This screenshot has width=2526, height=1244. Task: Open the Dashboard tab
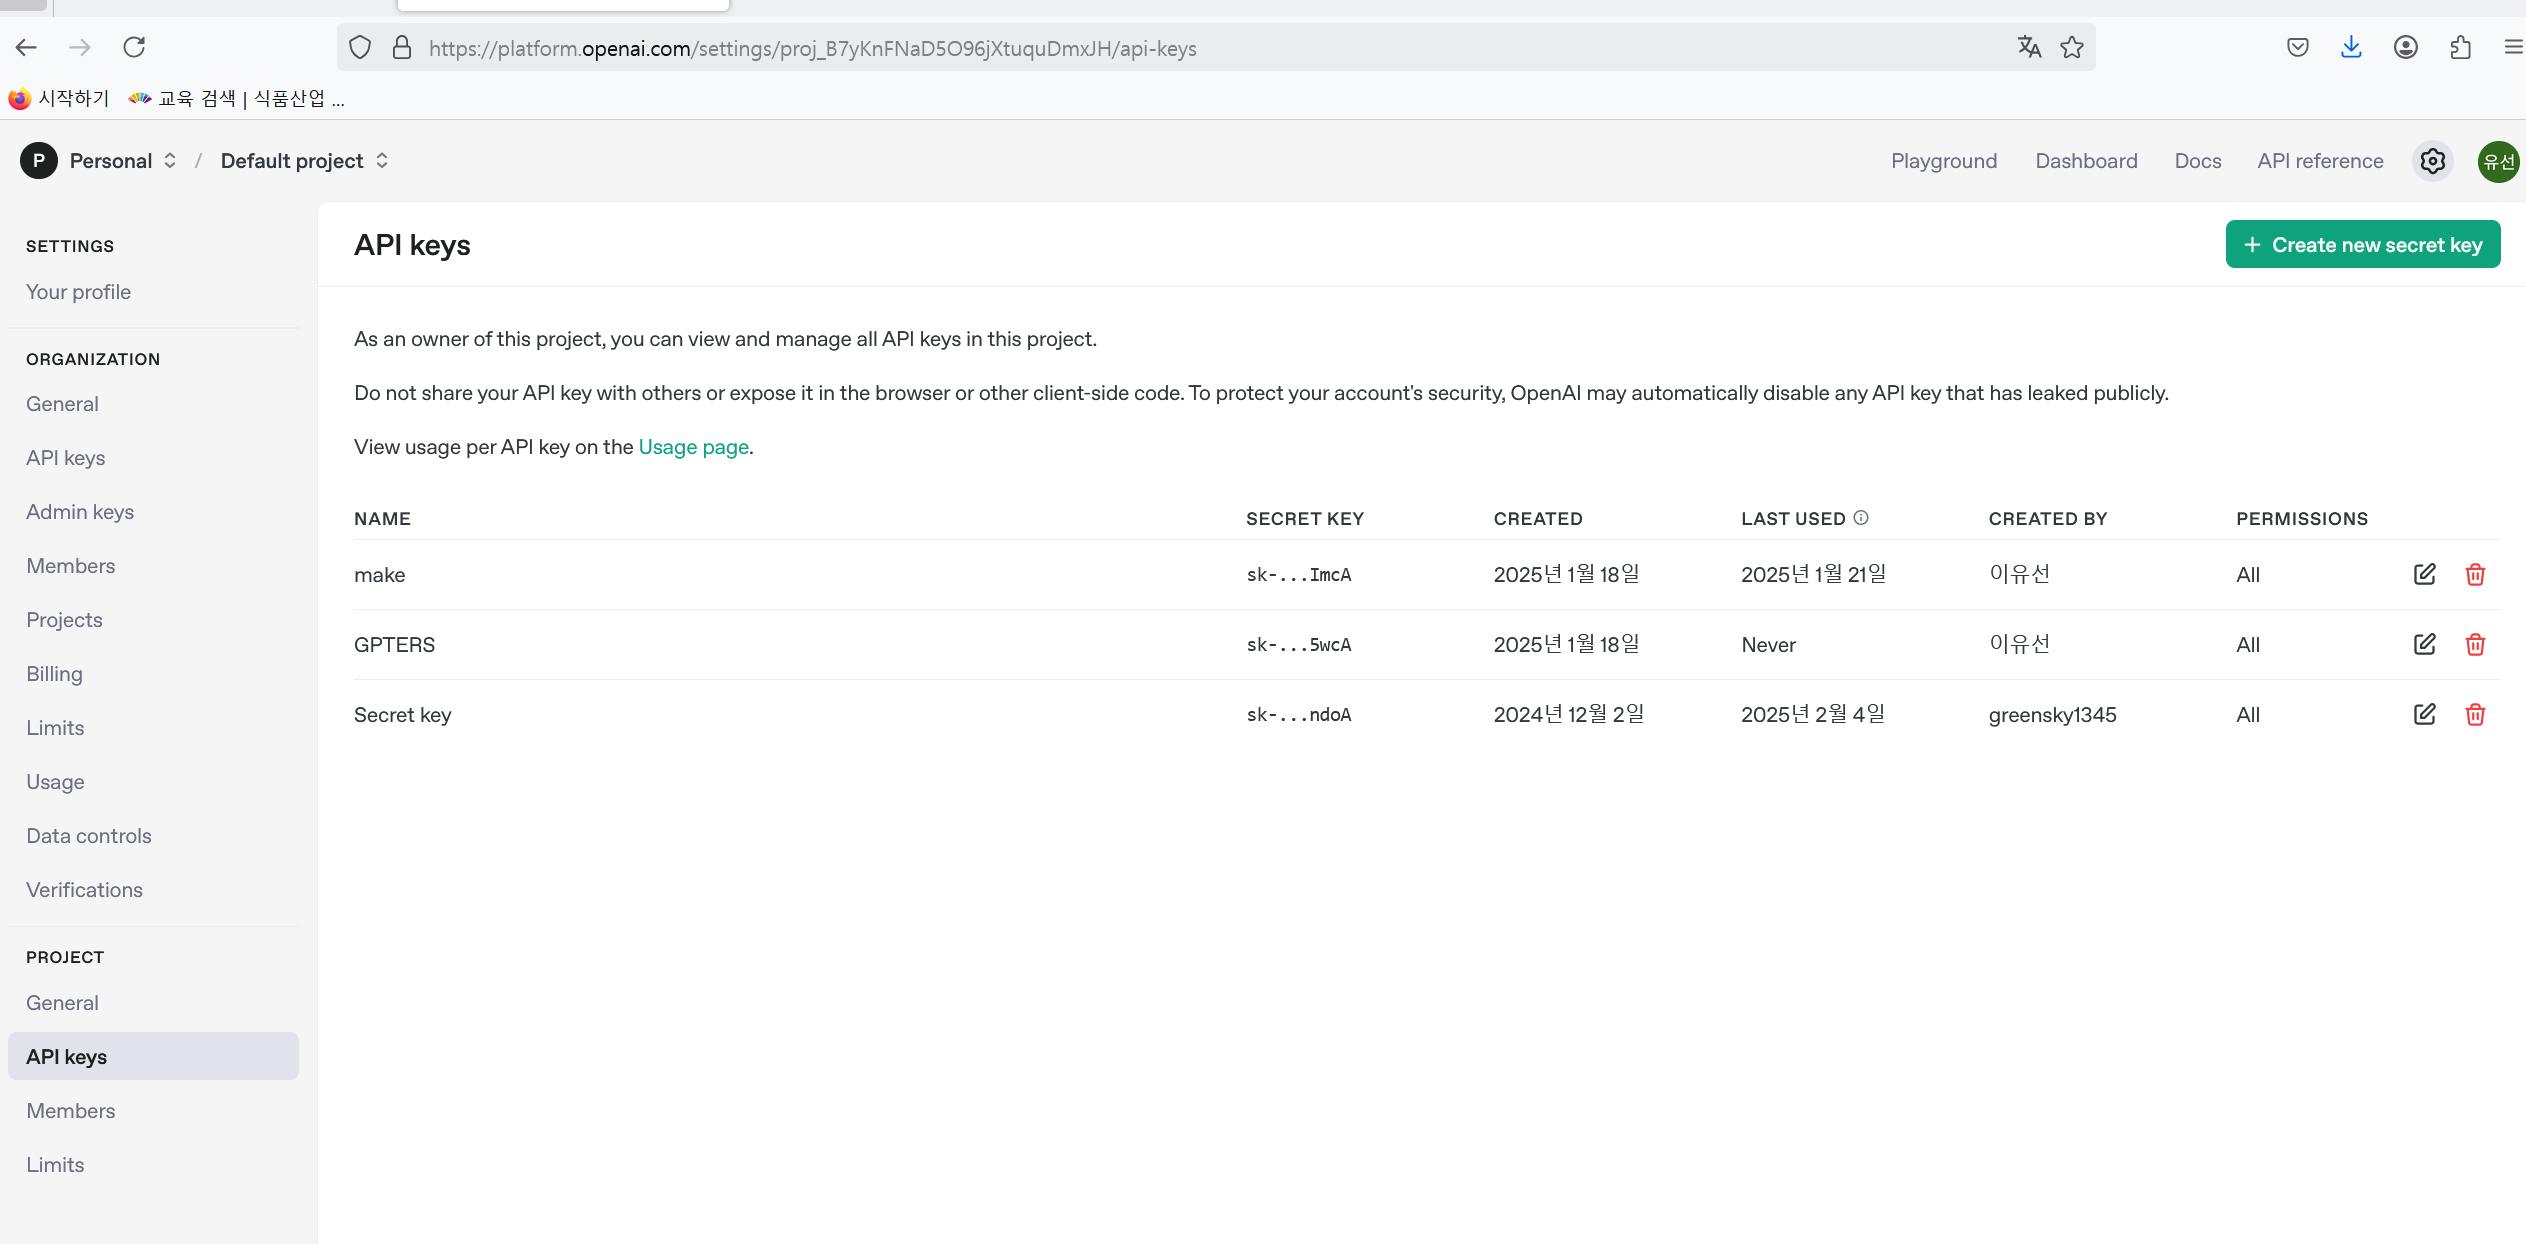tap(2086, 161)
